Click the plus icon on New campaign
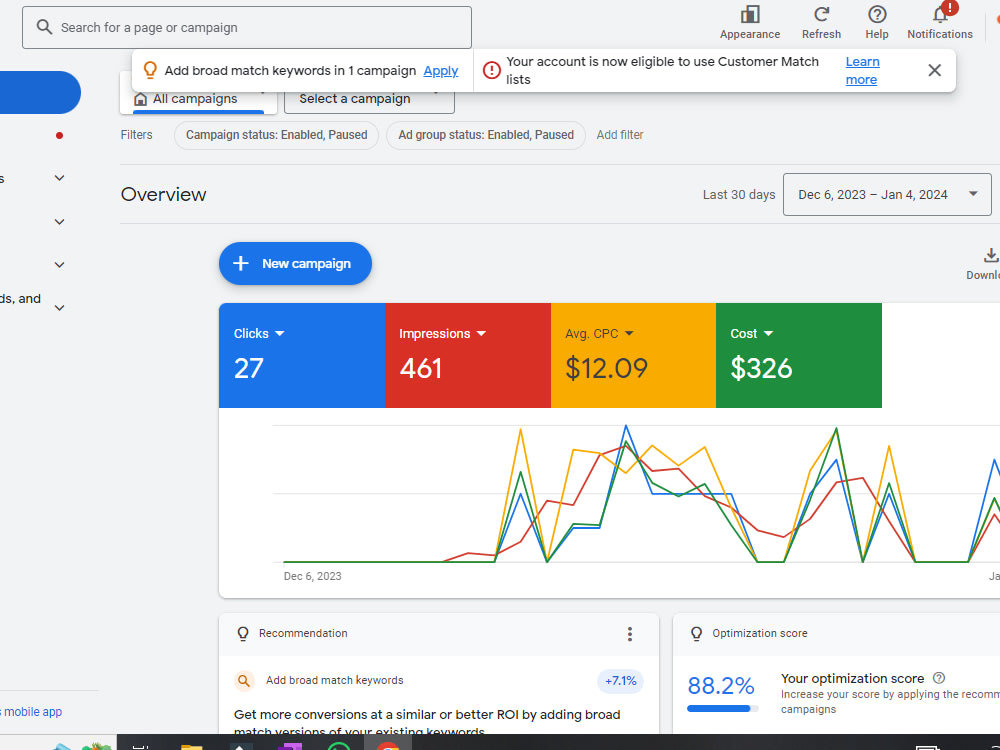This screenshot has width=1000, height=750. 240,263
